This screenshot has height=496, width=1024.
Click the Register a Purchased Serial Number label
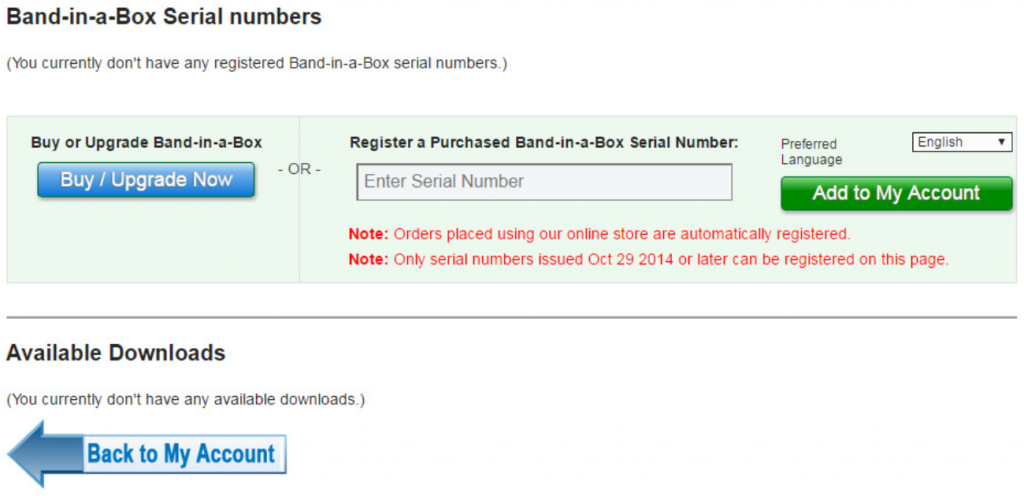pos(544,143)
